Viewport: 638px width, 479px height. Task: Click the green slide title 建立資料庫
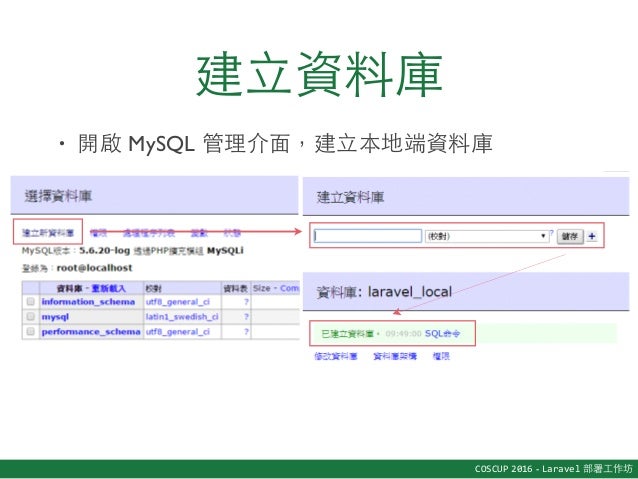pyautogui.click(x=319, y=74)
